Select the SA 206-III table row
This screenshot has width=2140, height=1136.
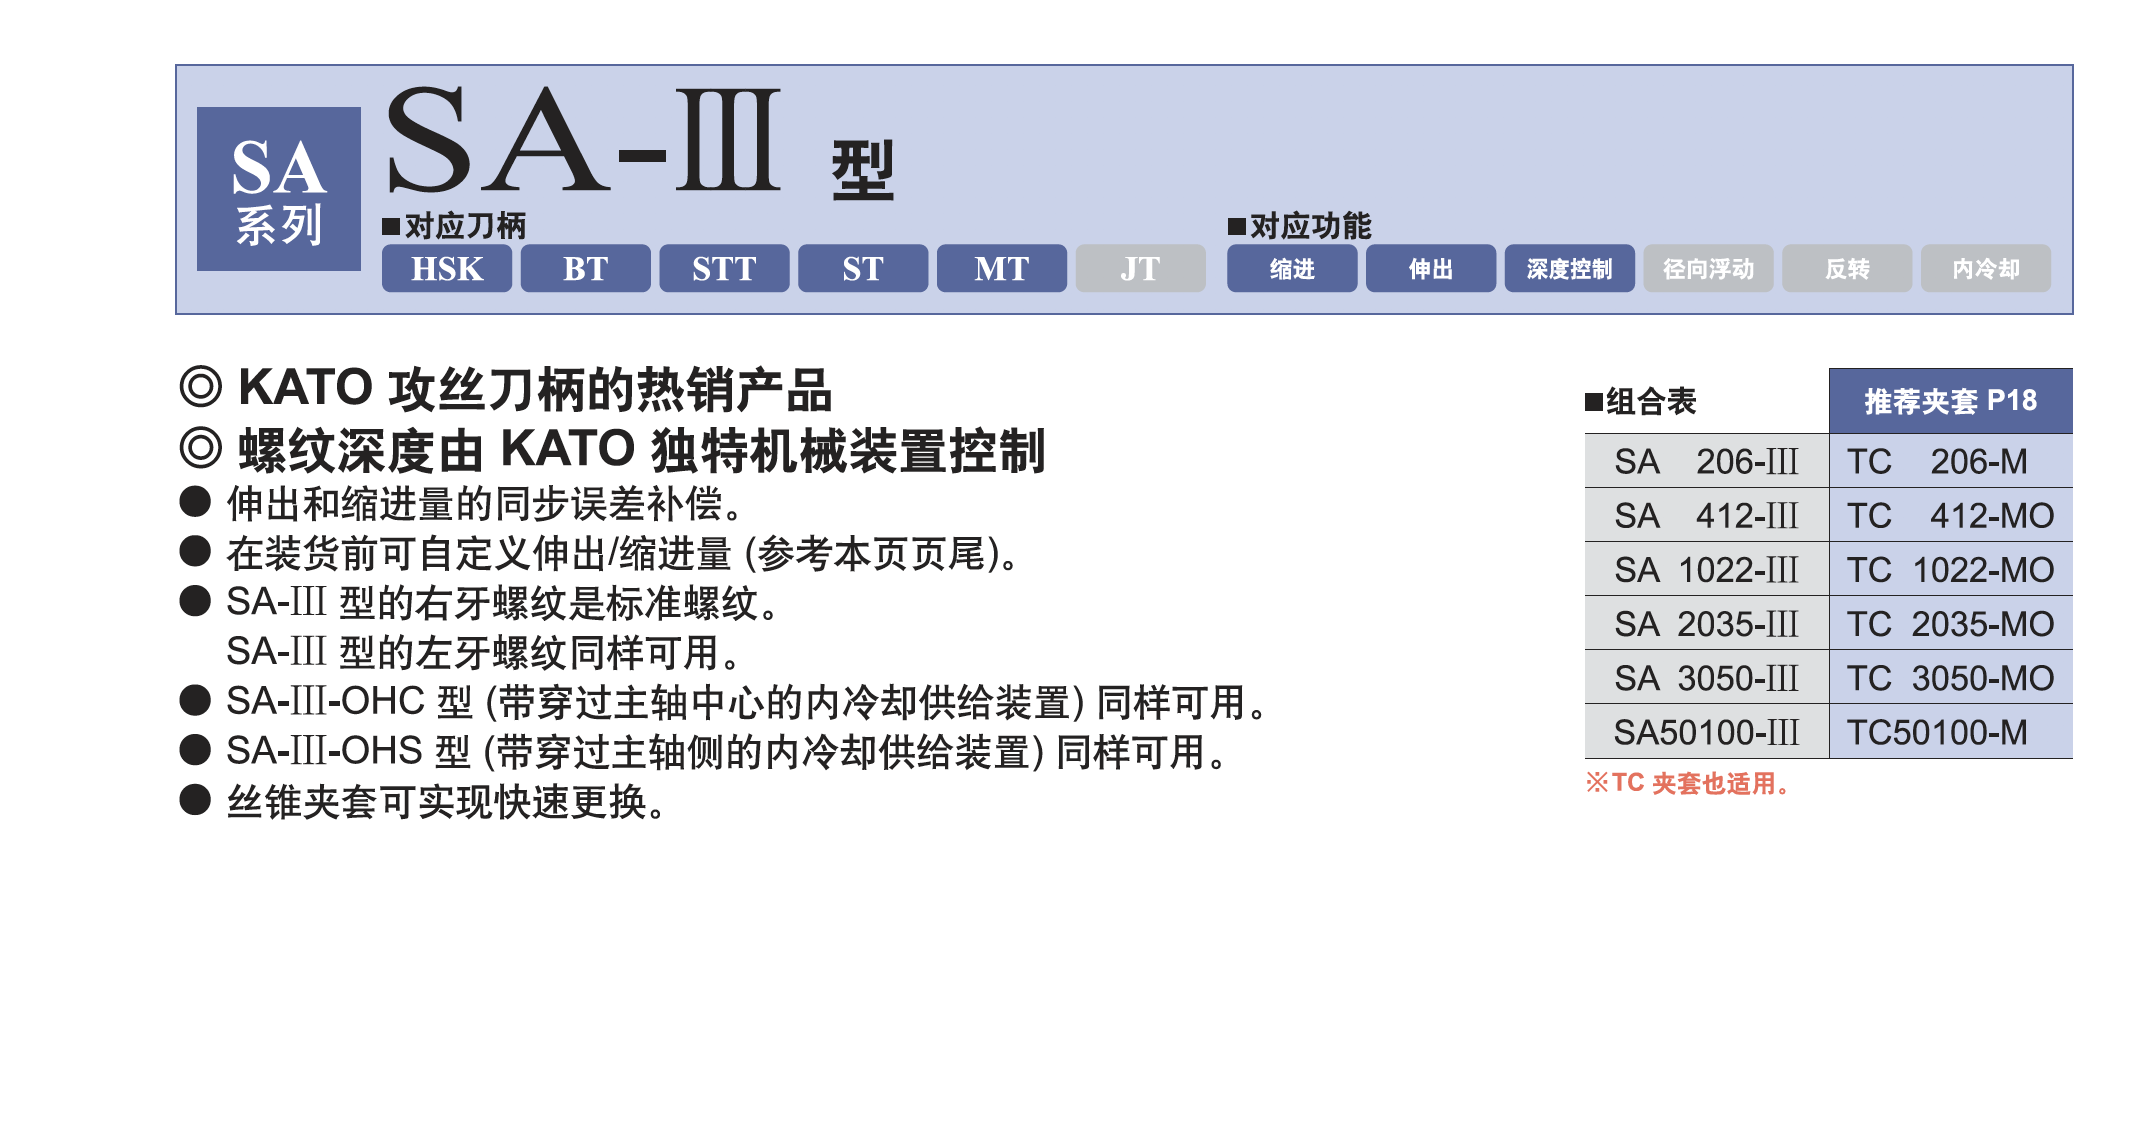pyautogui.click(x=1706, y=462)
